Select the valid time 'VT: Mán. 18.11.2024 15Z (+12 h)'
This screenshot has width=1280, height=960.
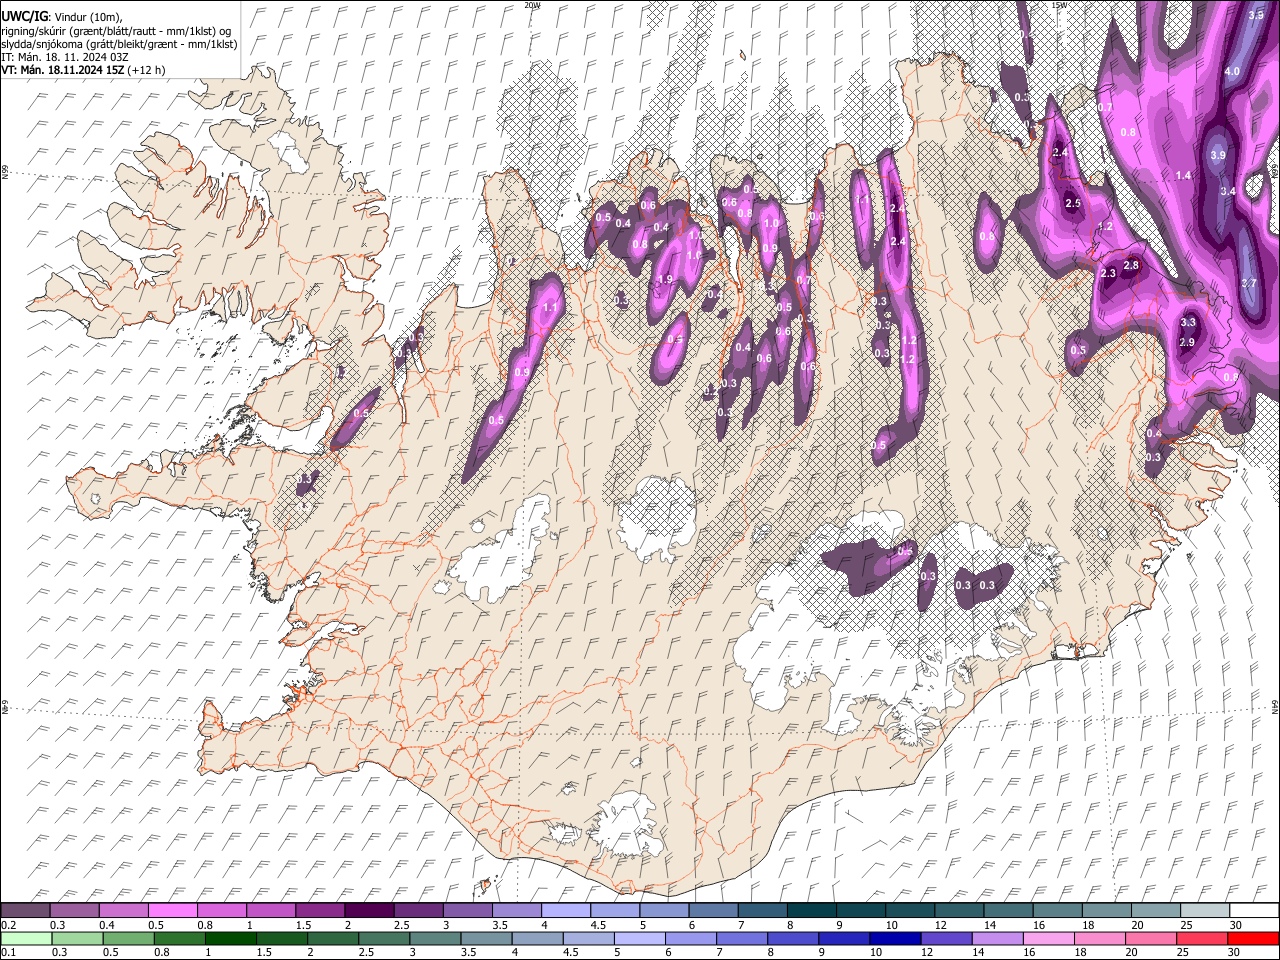click(83, 70)
